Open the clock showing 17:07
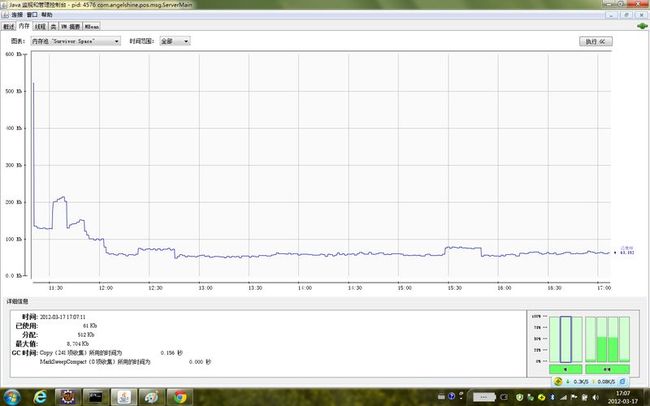 623,397
